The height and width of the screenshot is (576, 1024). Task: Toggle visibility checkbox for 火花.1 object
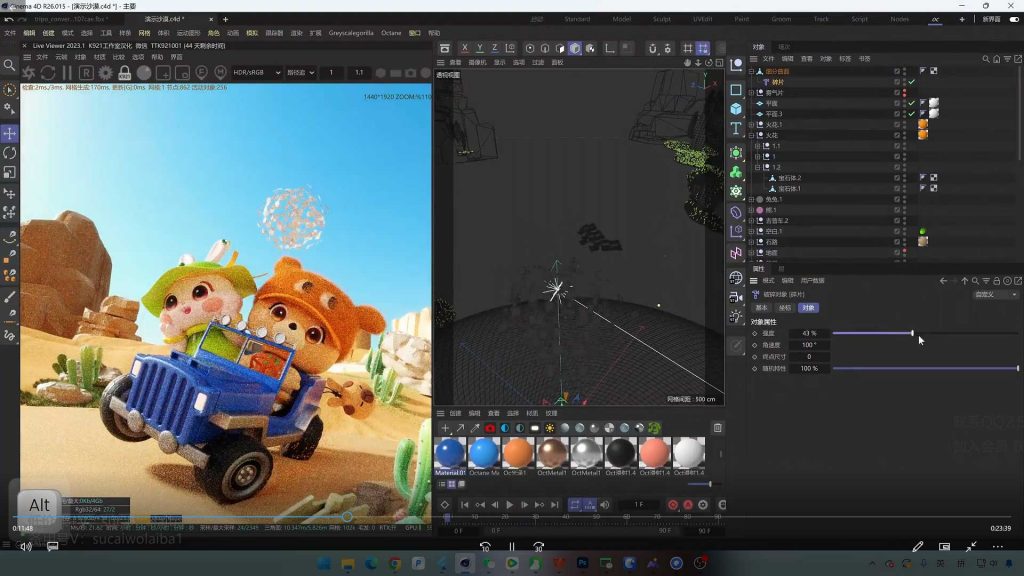coord(897,124)
